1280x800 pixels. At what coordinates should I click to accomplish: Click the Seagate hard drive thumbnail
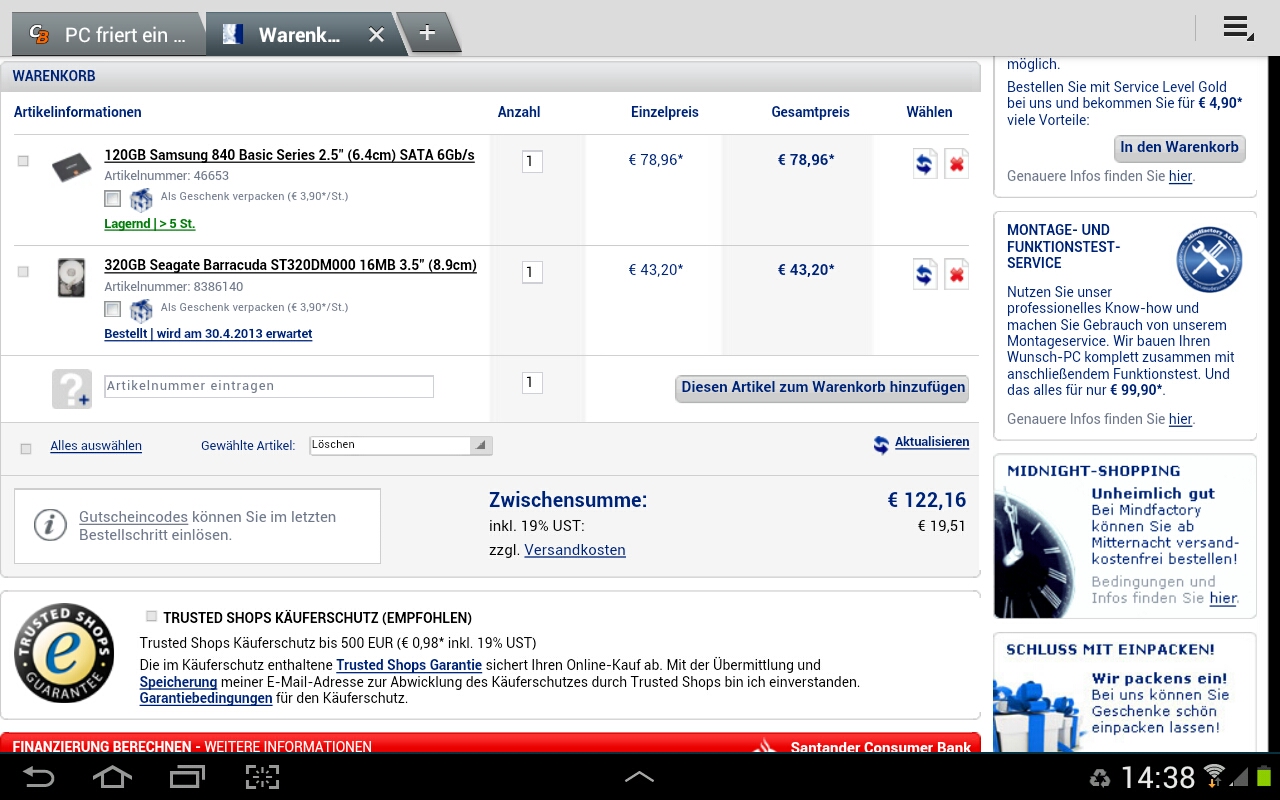click(x=71, y=277)
